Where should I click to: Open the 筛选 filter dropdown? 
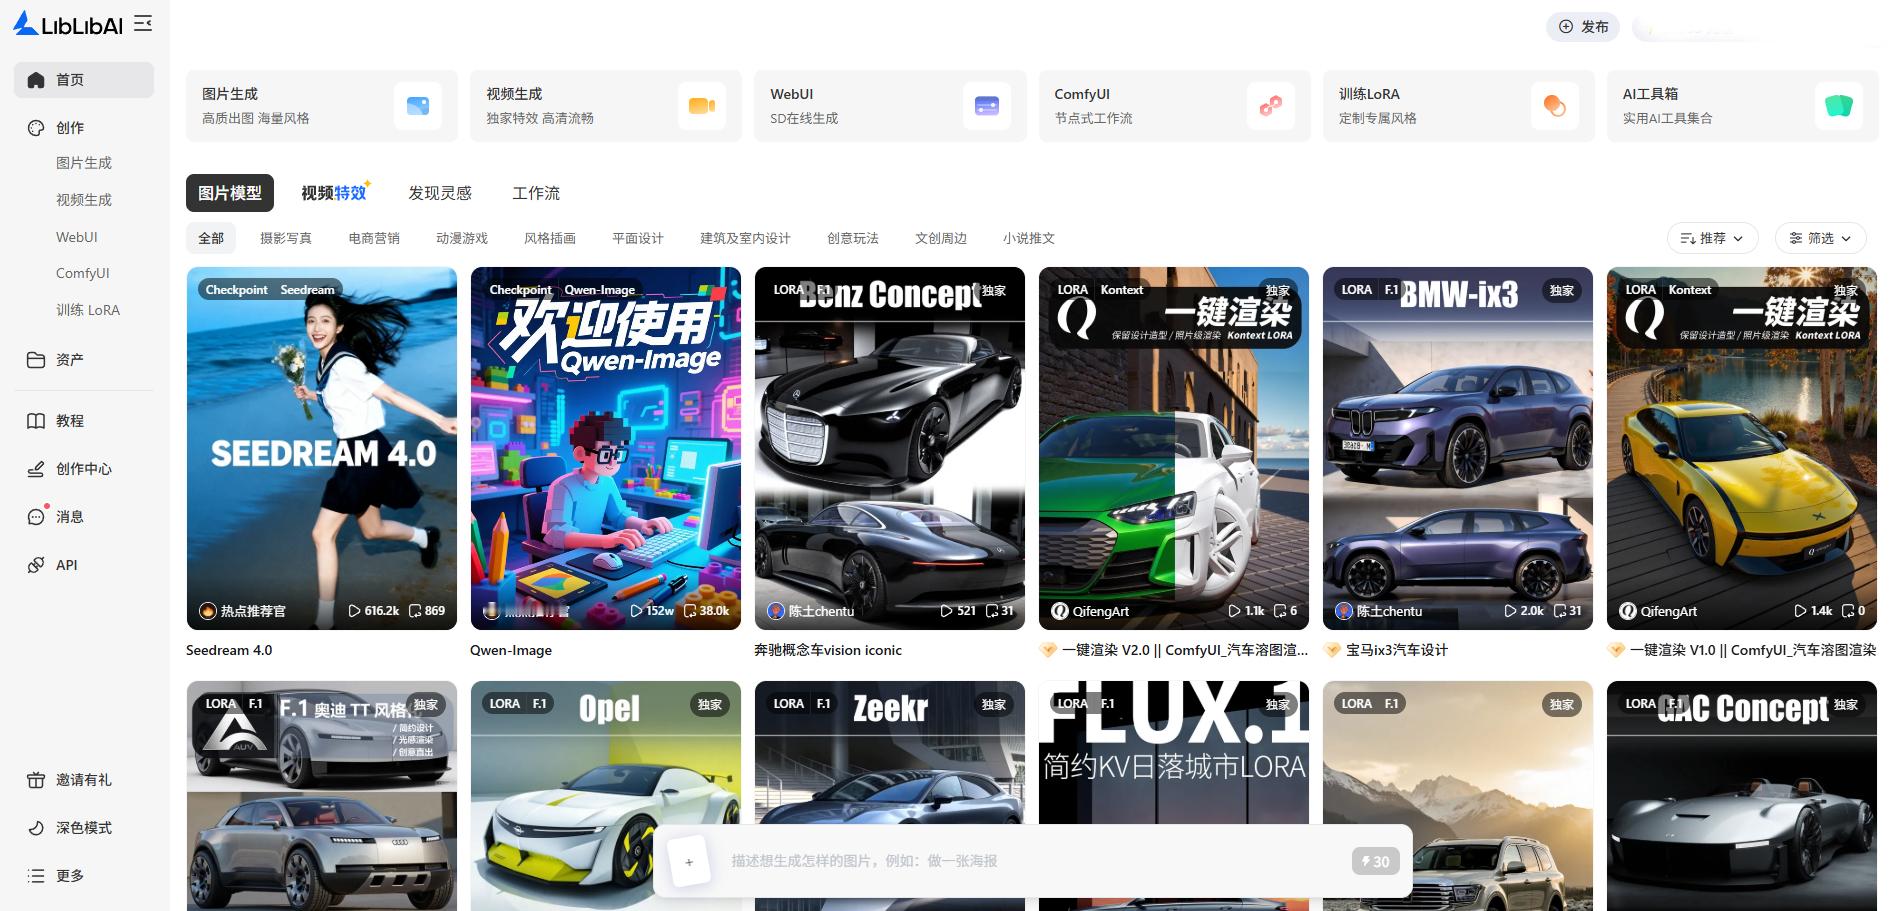(x=1821, y=238)
